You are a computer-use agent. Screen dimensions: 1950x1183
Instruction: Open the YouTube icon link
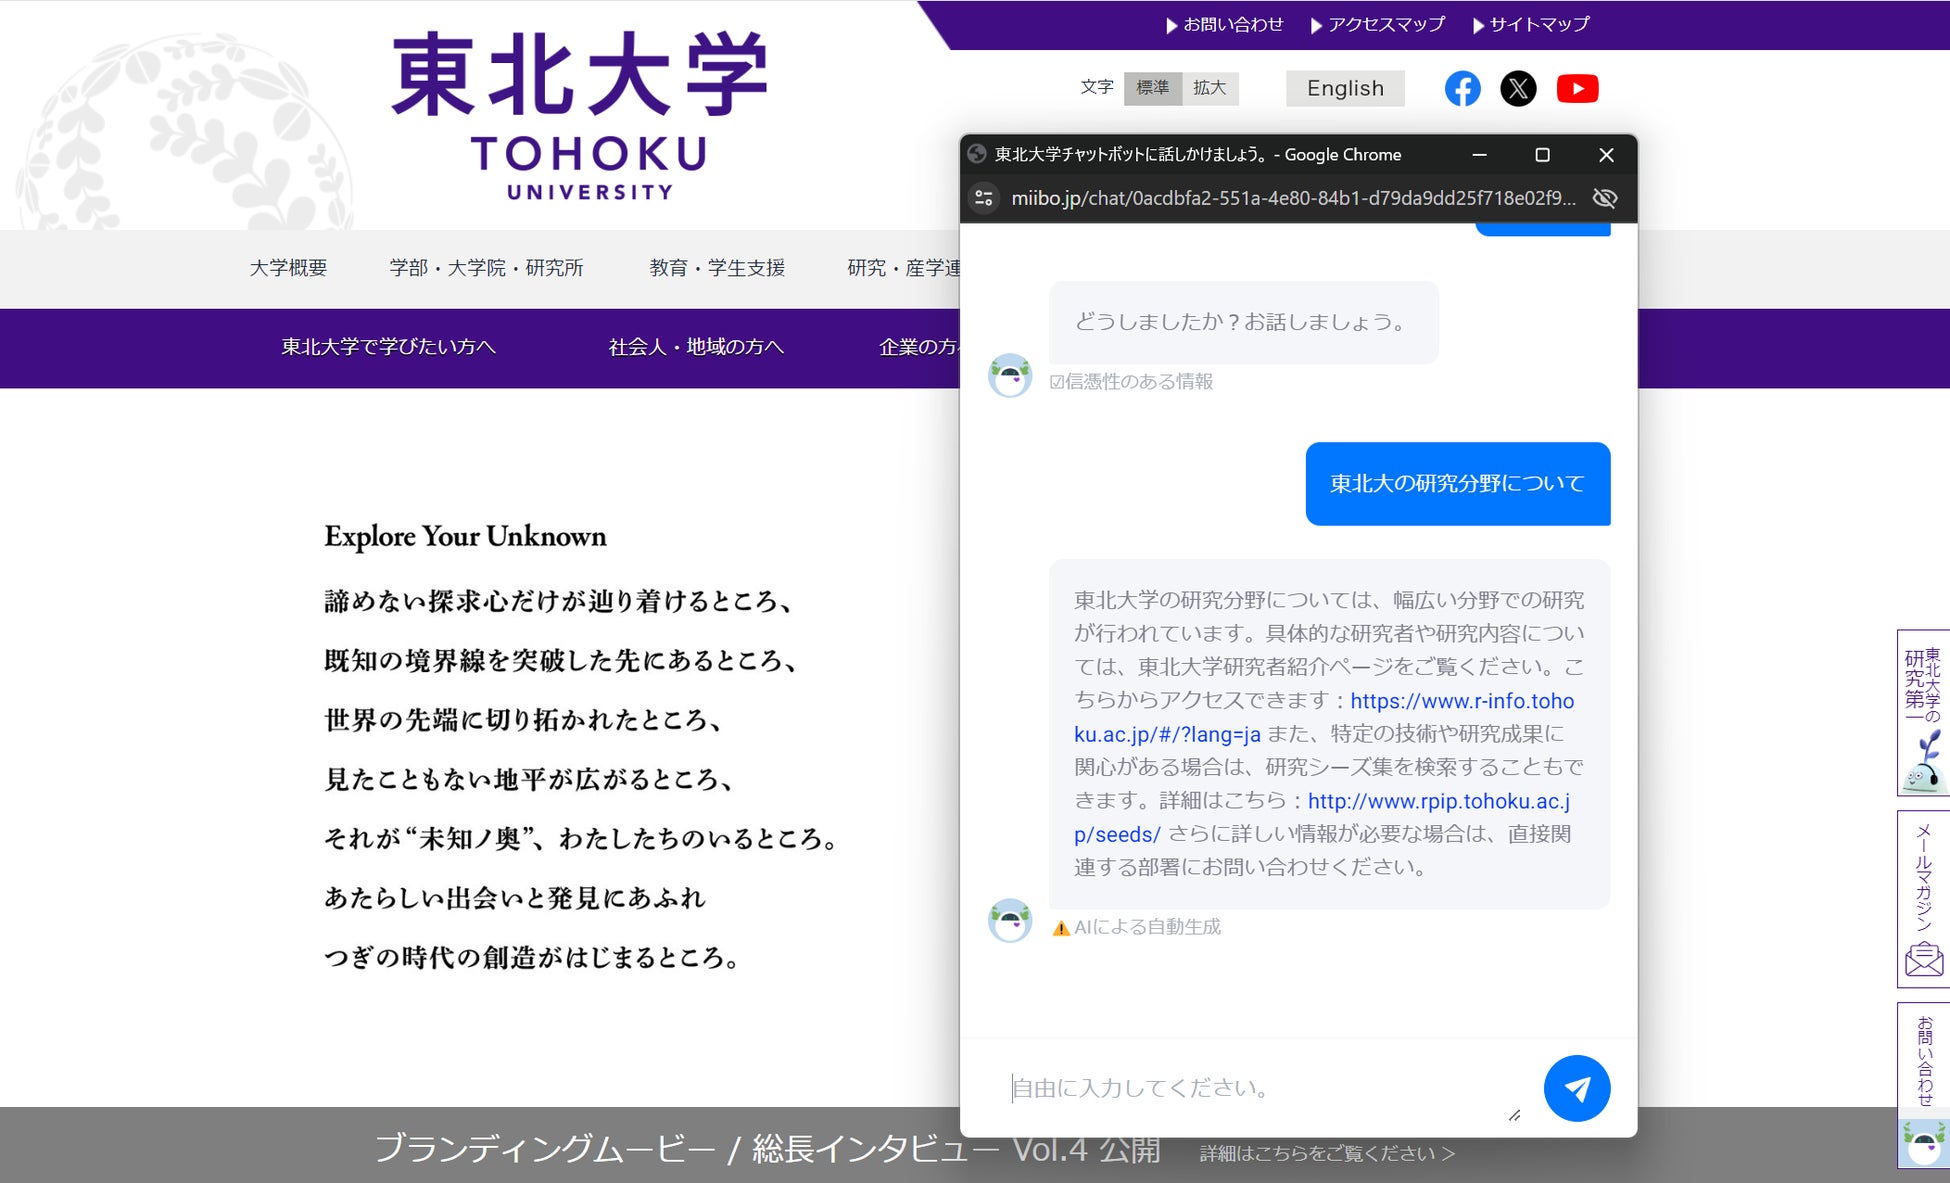pos(1577,89)
